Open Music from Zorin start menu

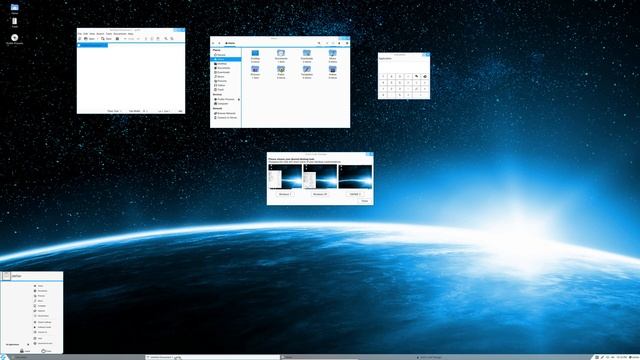(x=38, y=301)
